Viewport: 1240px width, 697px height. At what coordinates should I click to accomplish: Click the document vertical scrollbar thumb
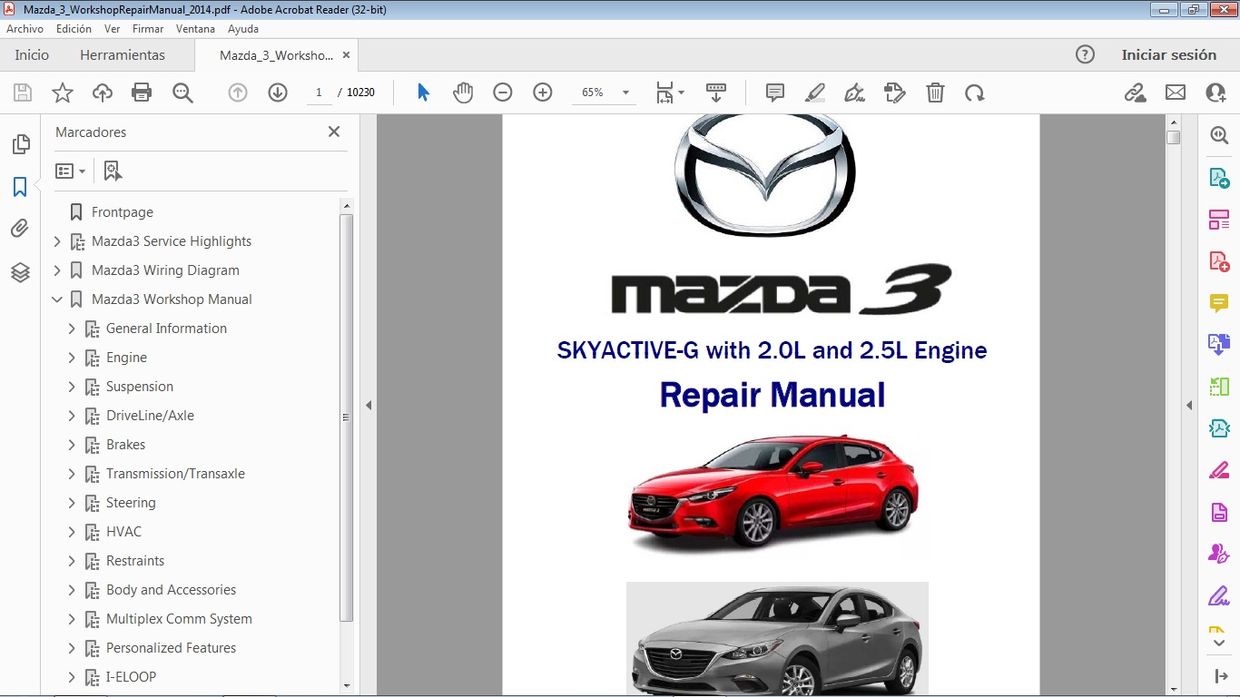1174,138
